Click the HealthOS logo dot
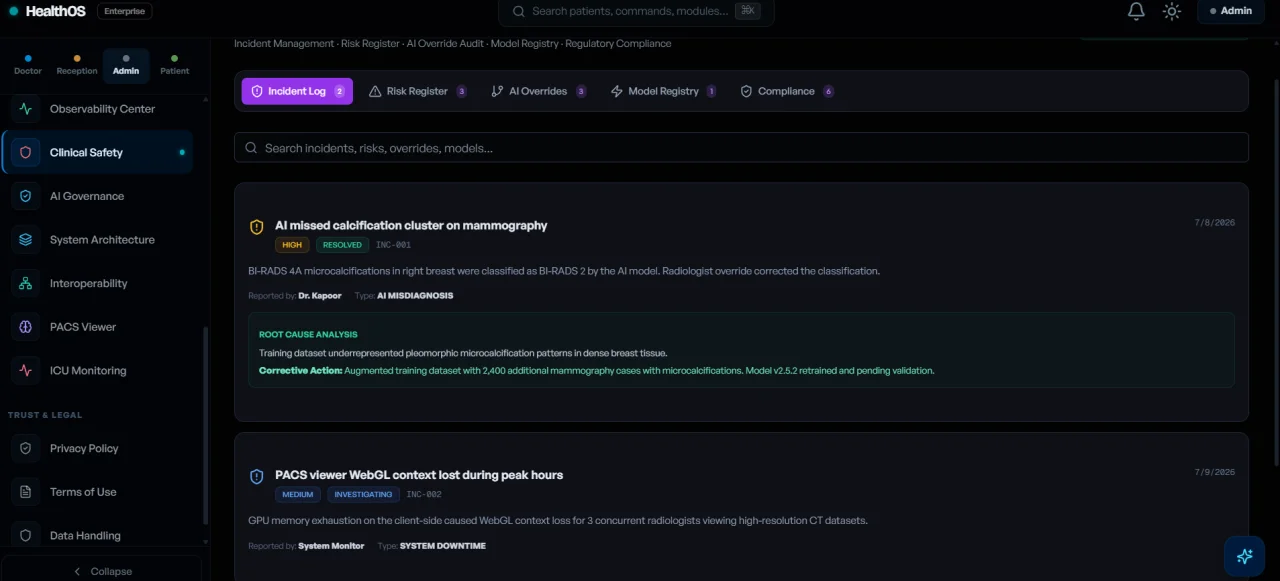This screenshot has height=581, width=1280. pyautogui.click(x=14, y=12)
